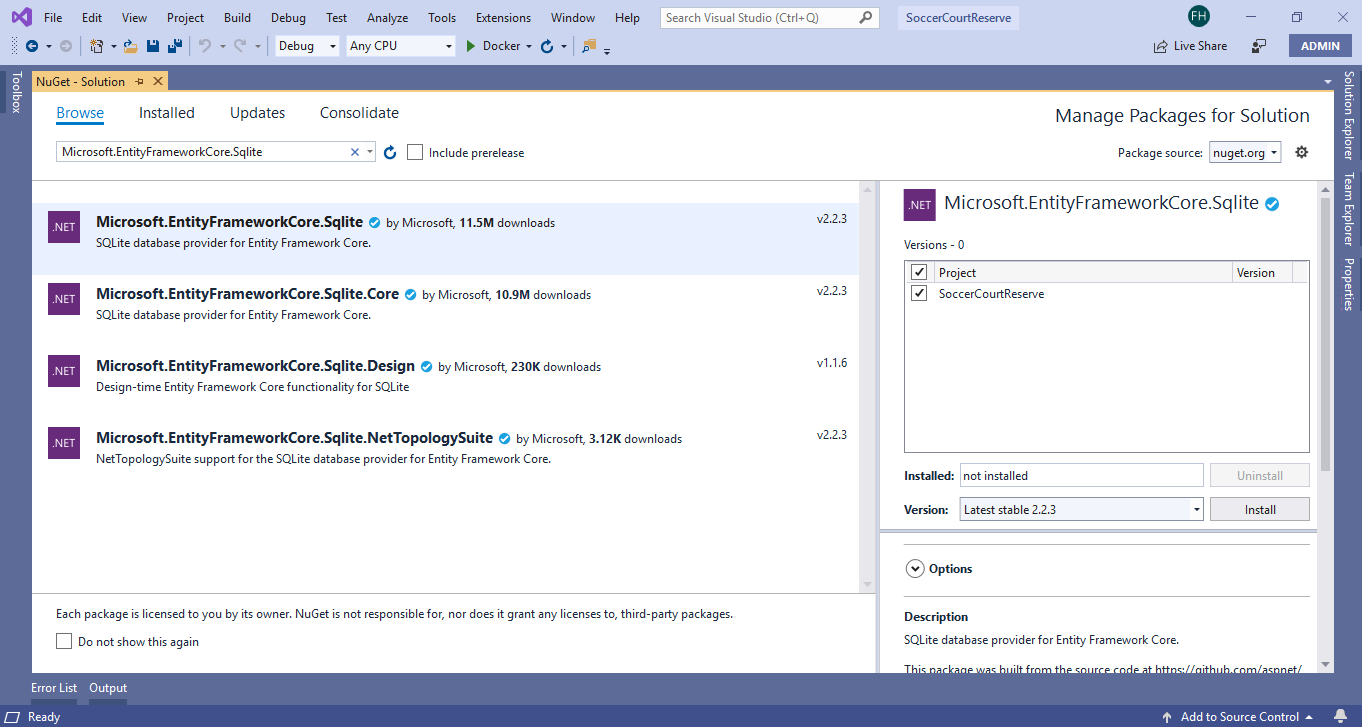This screenshot has height=727, width=1362.
Task: Open the Team Explorer side tab
Action: click(1348, 209)
